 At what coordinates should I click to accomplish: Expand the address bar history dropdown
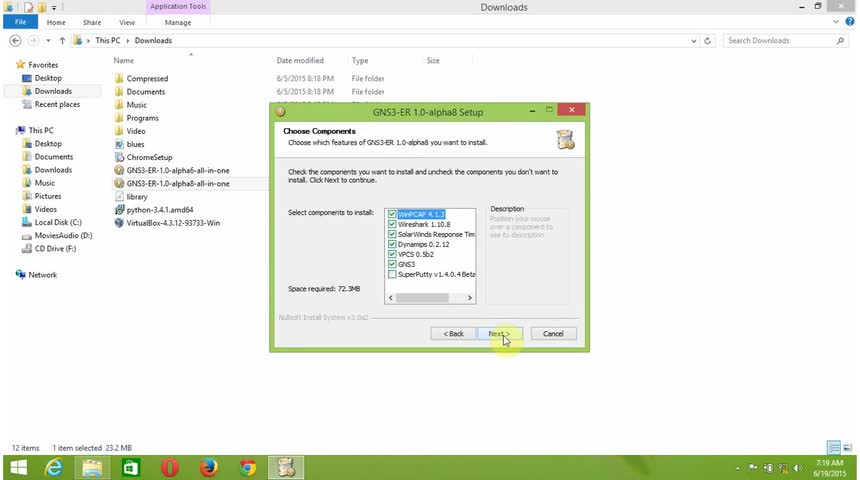click(x=693, y=41)
